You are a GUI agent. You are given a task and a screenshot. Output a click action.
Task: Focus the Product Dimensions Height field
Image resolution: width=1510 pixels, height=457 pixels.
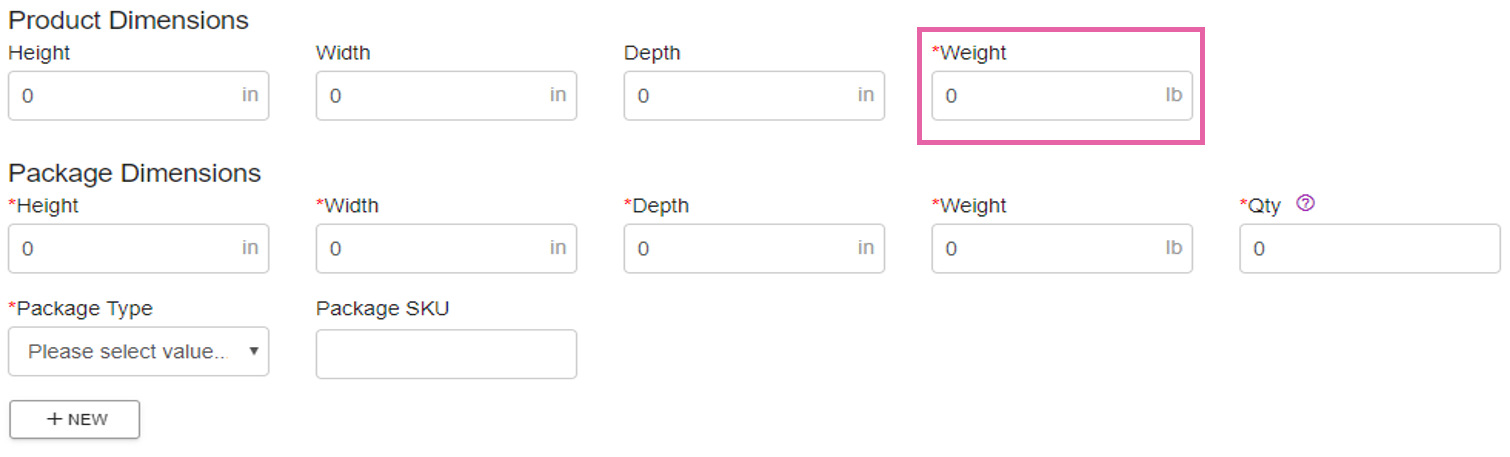(138, 96)
